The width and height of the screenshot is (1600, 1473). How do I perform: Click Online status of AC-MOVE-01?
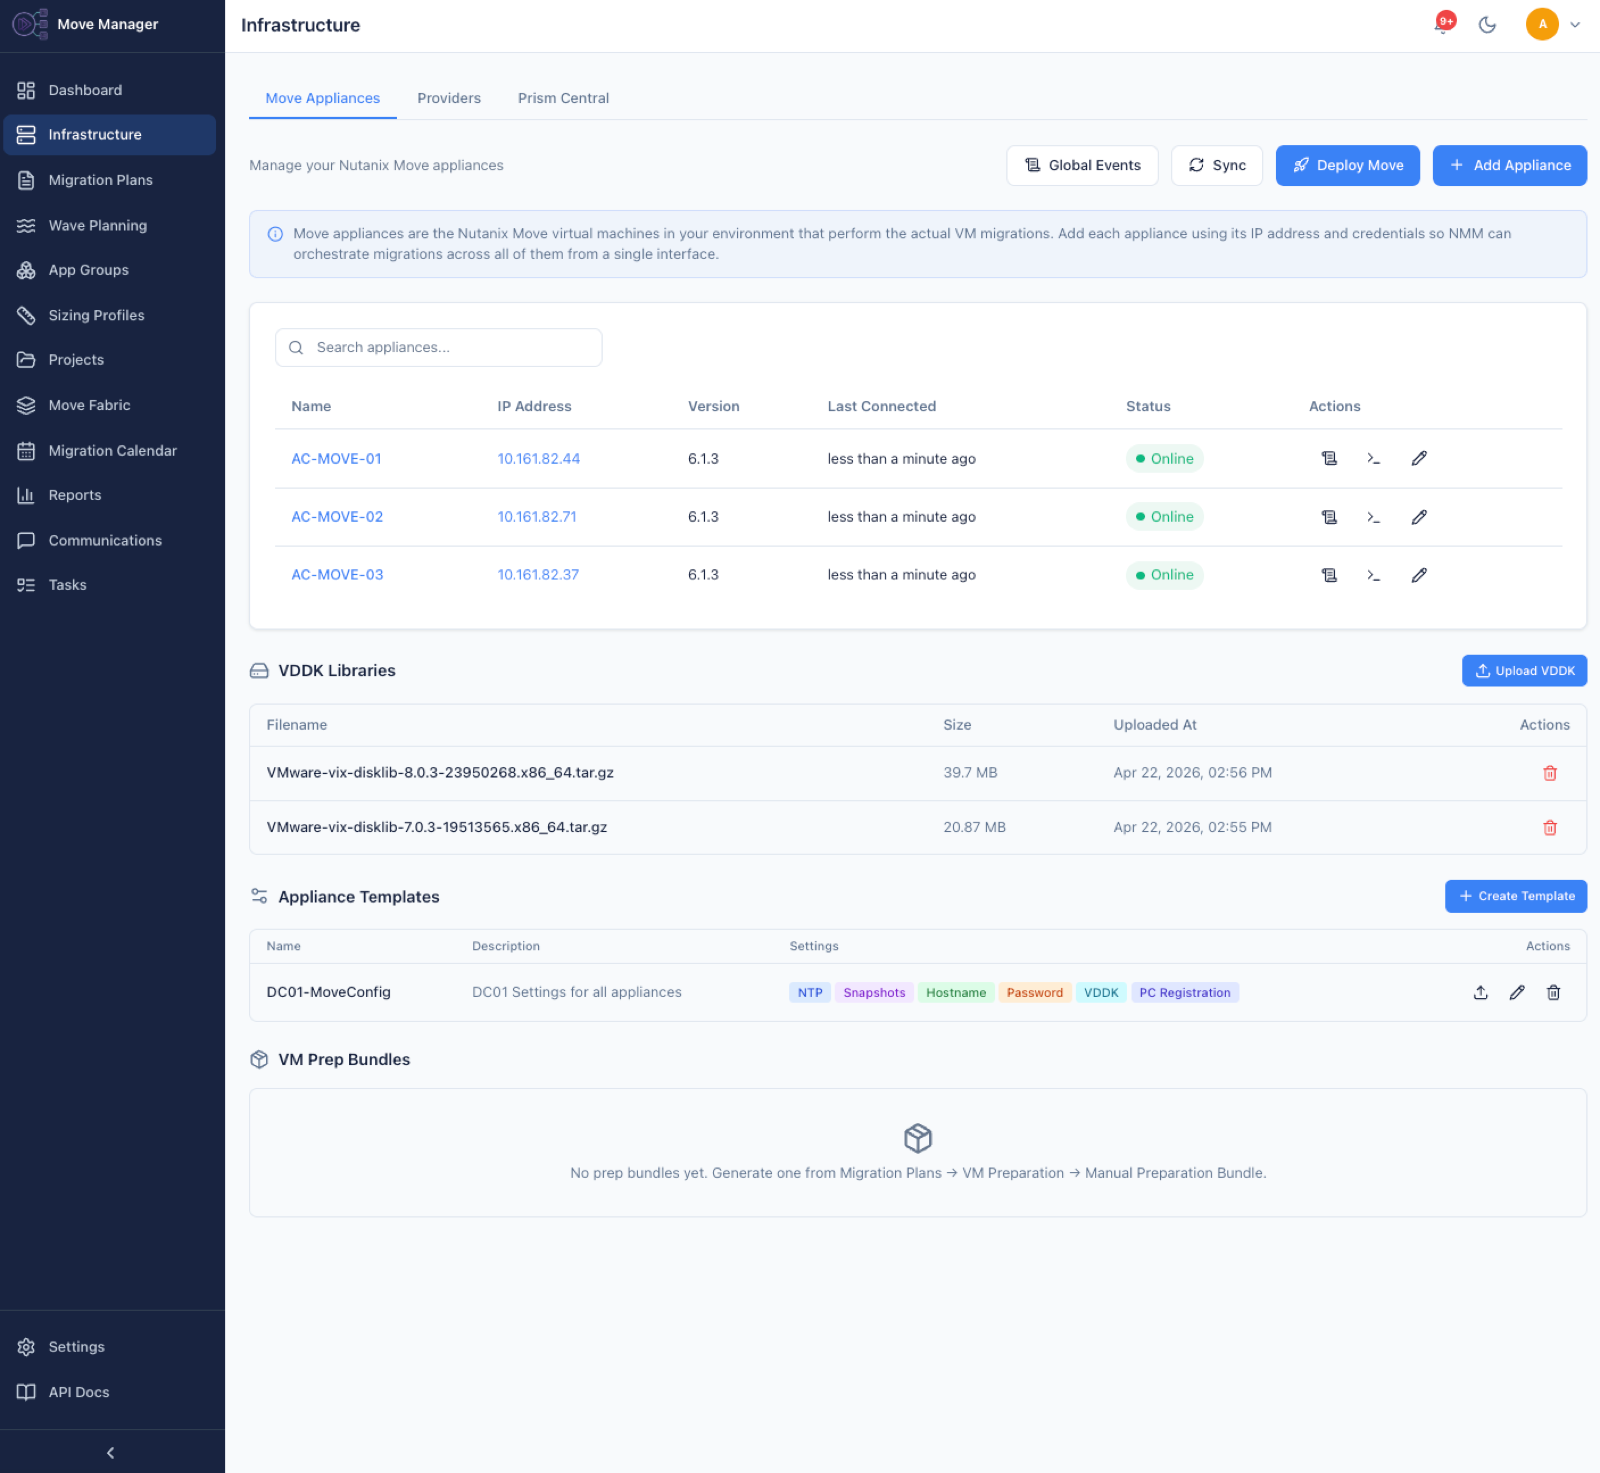tap(1164, 459)
